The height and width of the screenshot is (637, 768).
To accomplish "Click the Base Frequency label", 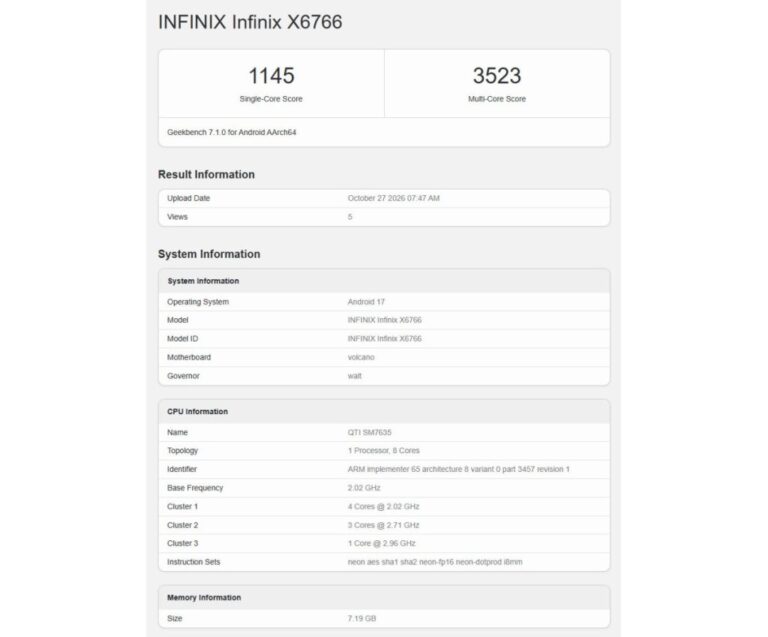I will (195, 488).
